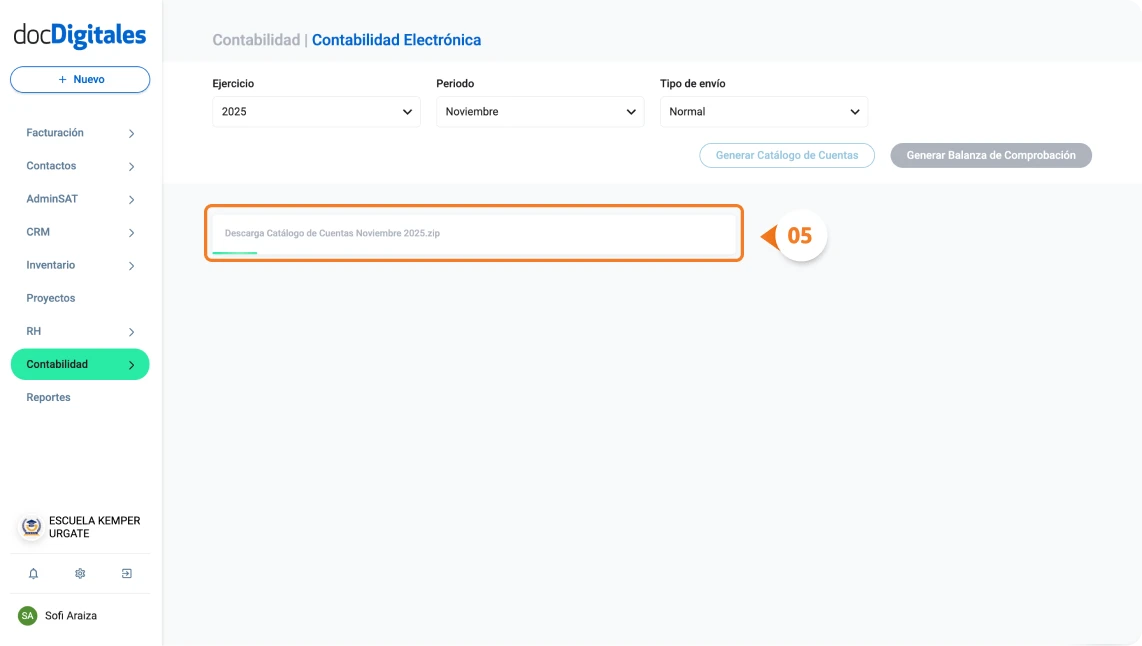
Task: Open the settings gear icon
Action: click(79, 573)
